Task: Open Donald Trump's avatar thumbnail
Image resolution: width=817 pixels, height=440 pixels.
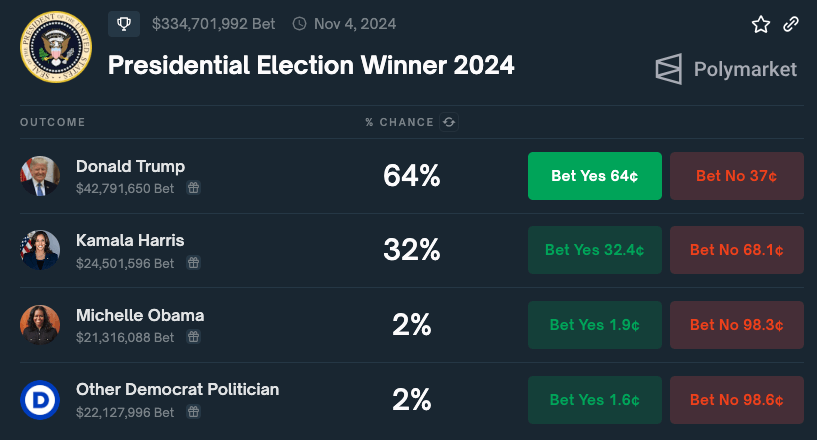Action: (x=40, y=176)
